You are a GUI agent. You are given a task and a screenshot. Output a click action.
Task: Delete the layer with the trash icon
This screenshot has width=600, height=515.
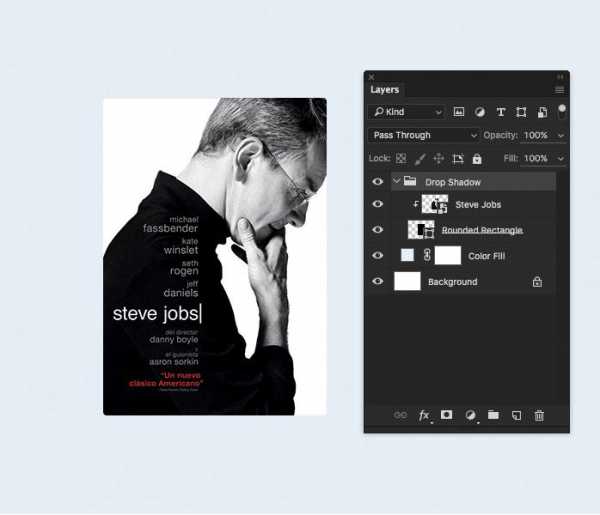click(x=539, y=415)
